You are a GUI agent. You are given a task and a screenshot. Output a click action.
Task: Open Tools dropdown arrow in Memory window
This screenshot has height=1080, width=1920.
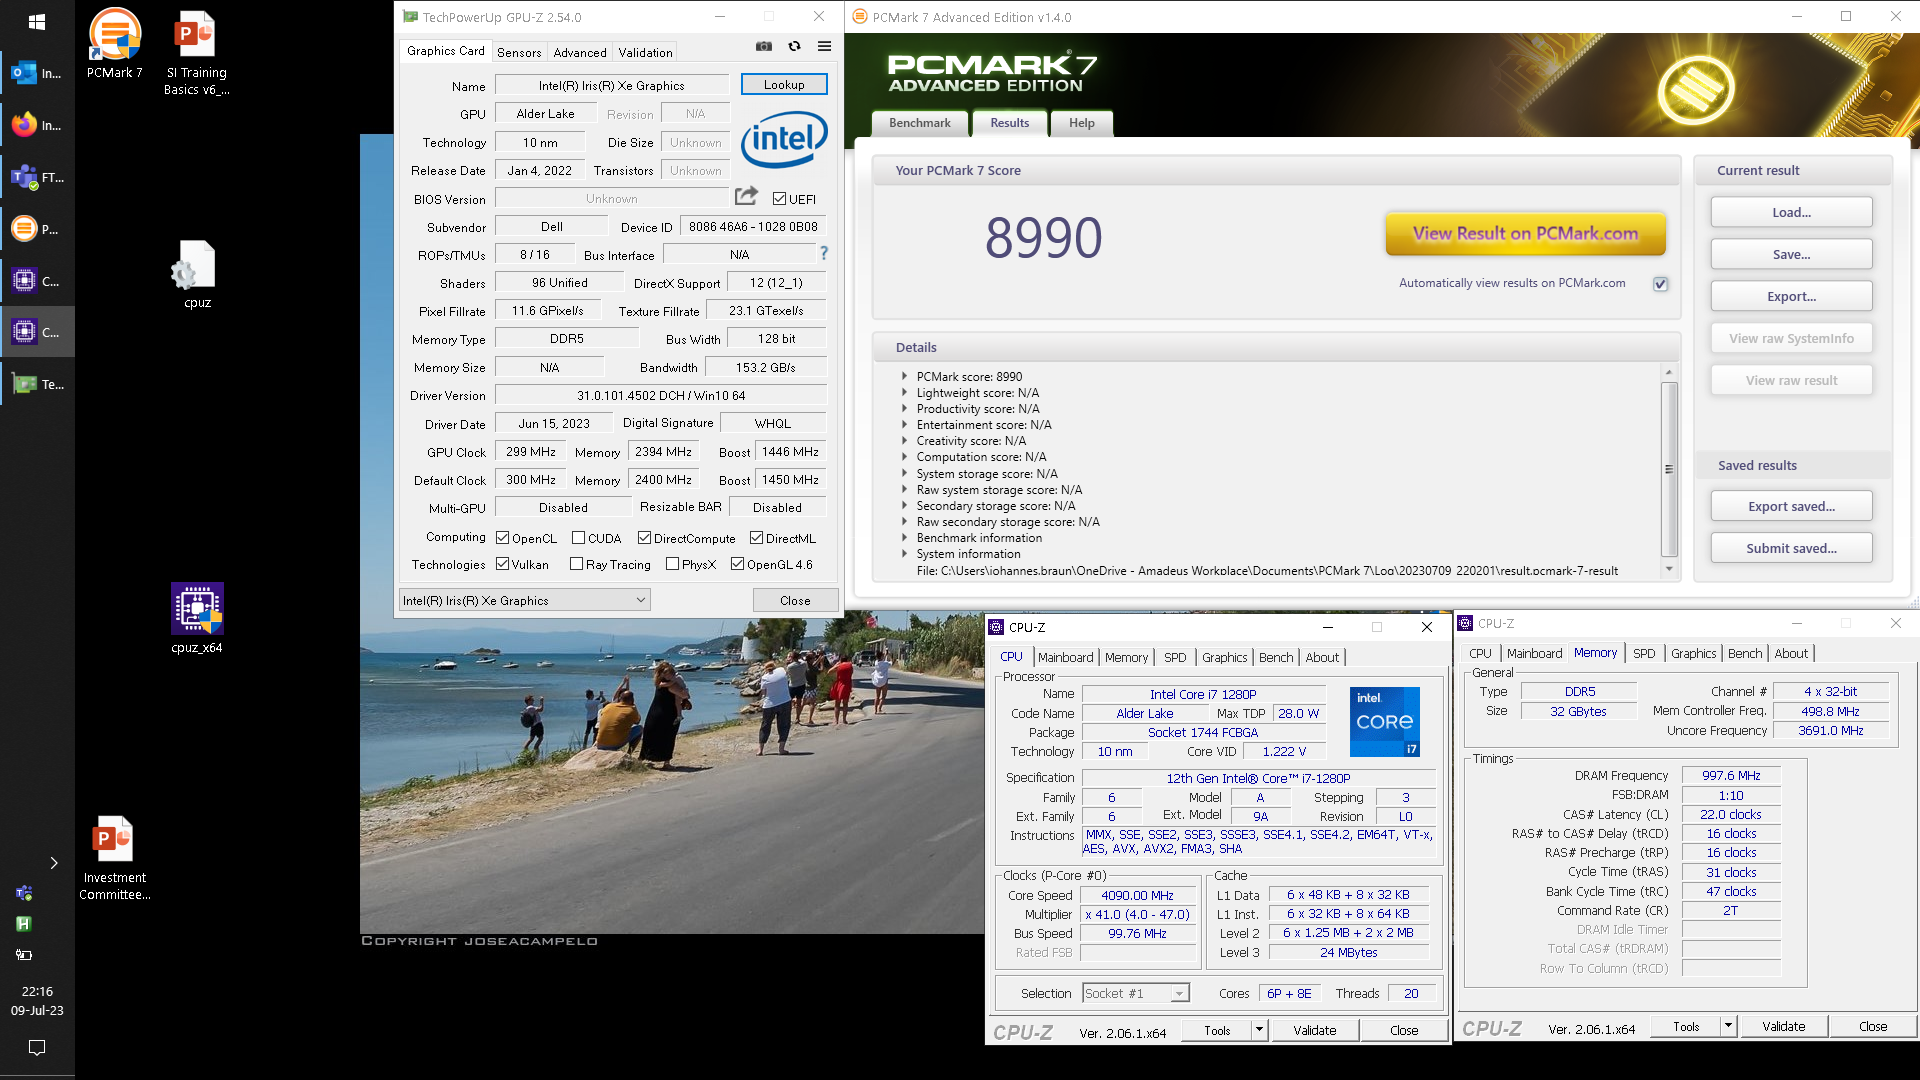1727,1026
